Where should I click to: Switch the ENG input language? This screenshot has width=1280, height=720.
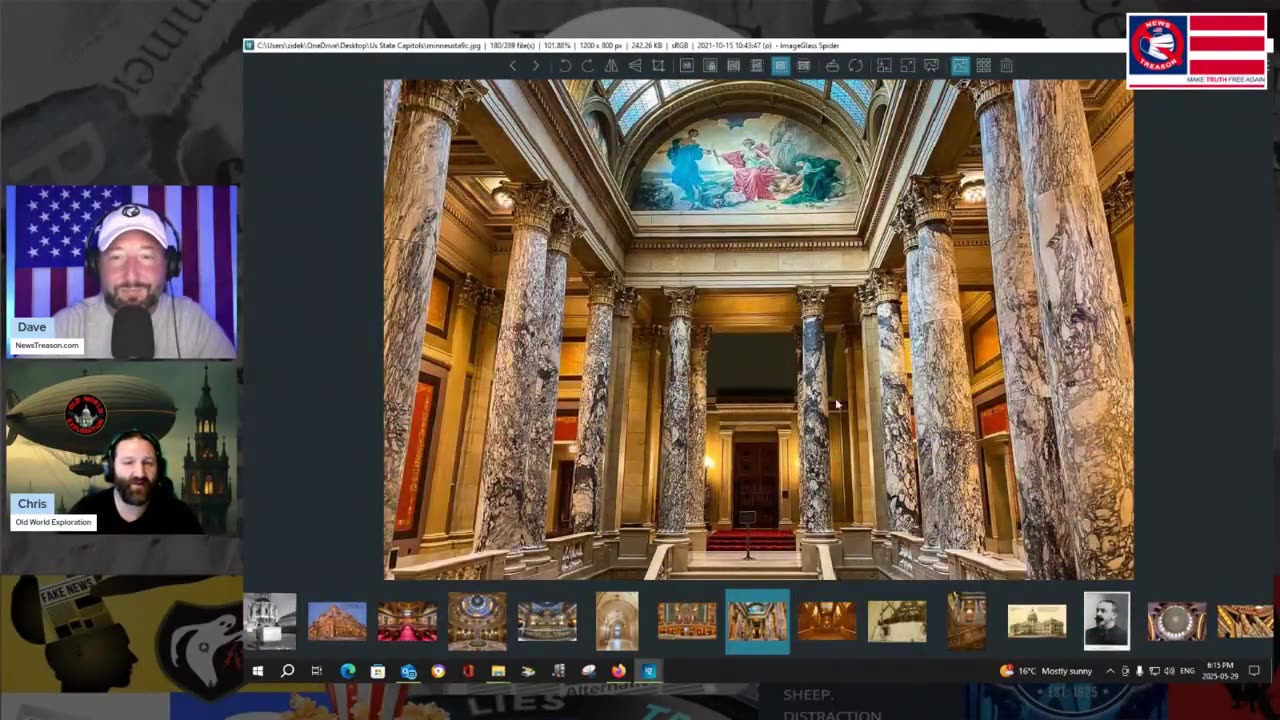click(1188, 671)
